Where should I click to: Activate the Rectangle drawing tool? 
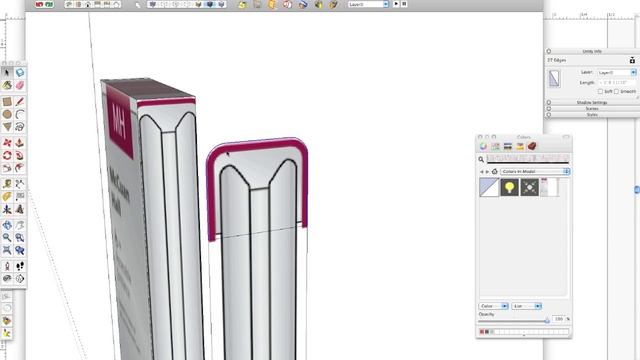tap(7, 101)
